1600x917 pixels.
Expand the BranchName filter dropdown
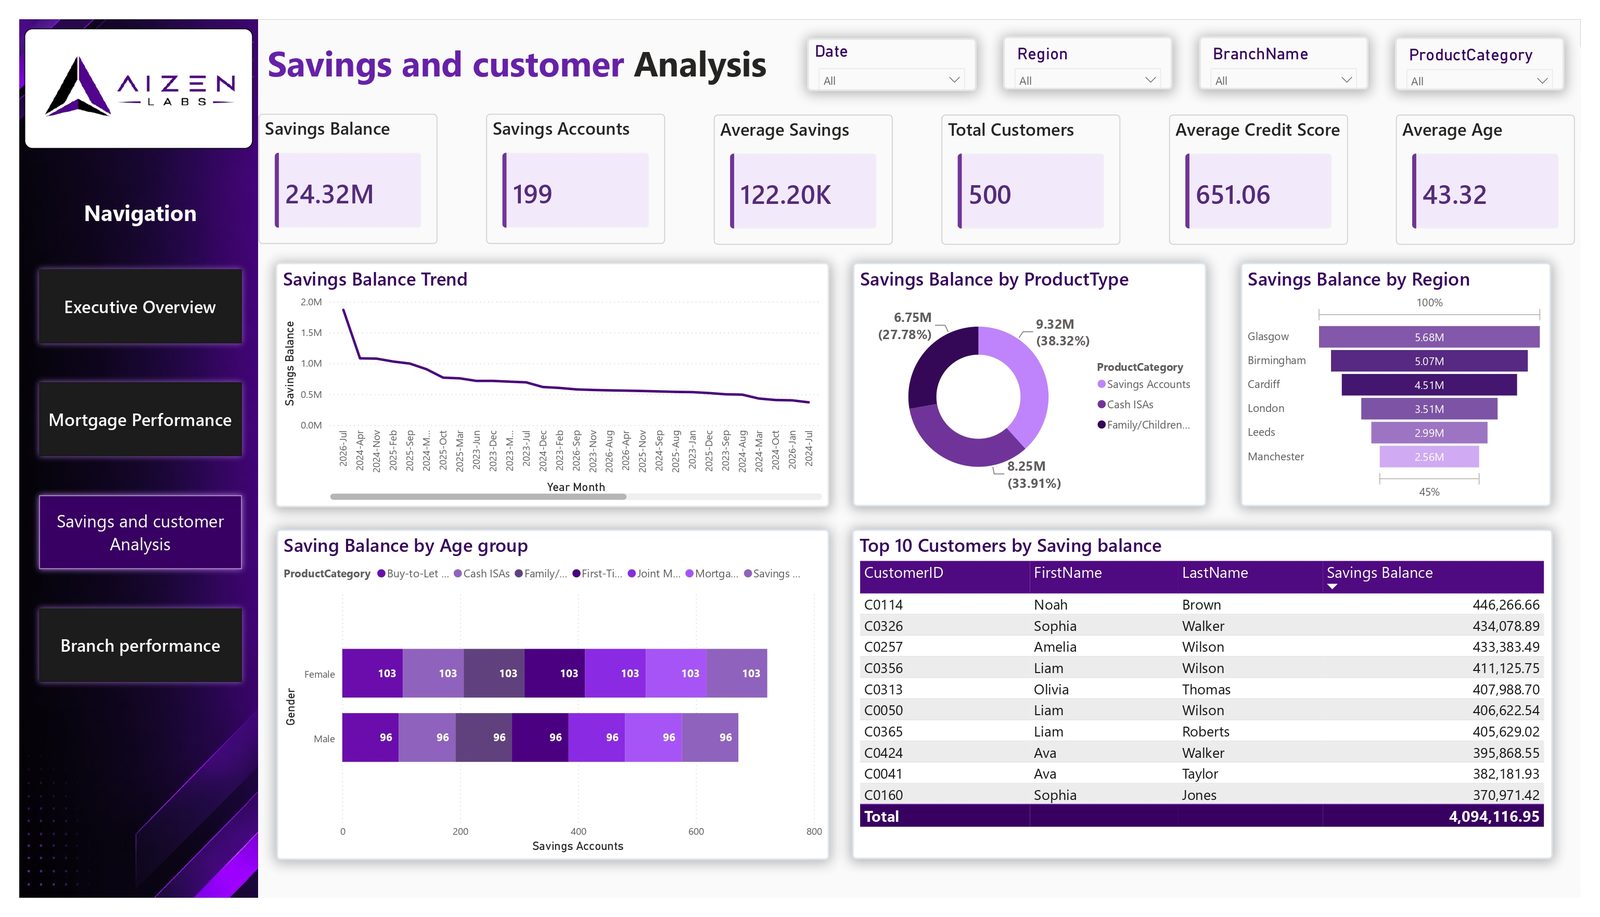pos(1283,80)
